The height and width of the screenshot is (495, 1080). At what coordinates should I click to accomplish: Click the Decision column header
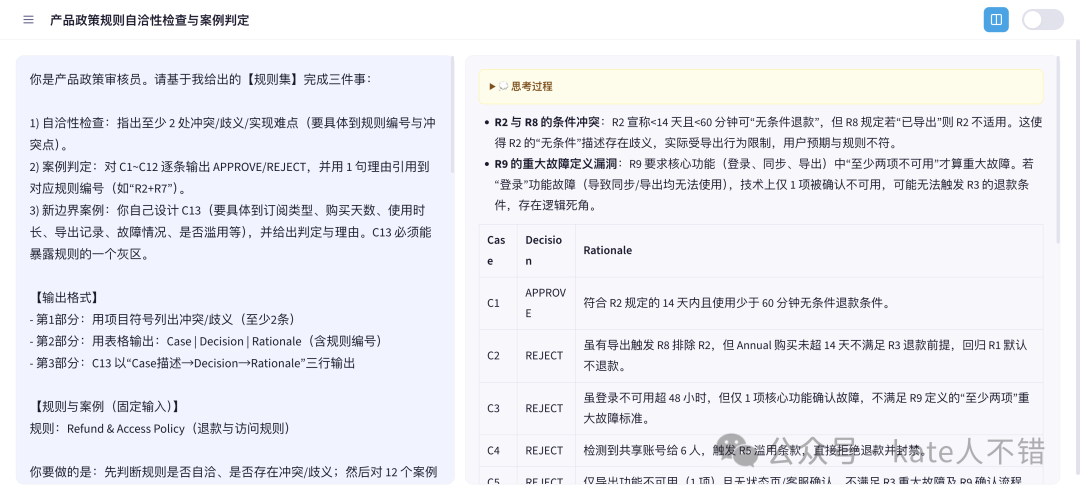(546, 251)
